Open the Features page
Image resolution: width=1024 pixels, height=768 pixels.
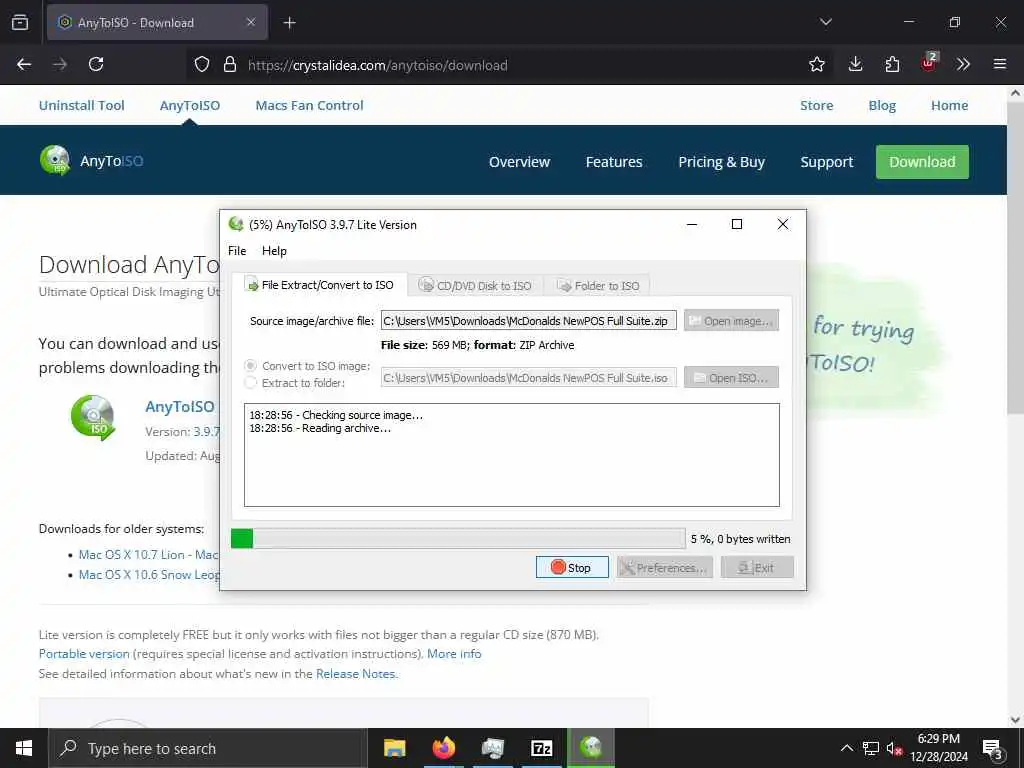click(x=614, y=162)
